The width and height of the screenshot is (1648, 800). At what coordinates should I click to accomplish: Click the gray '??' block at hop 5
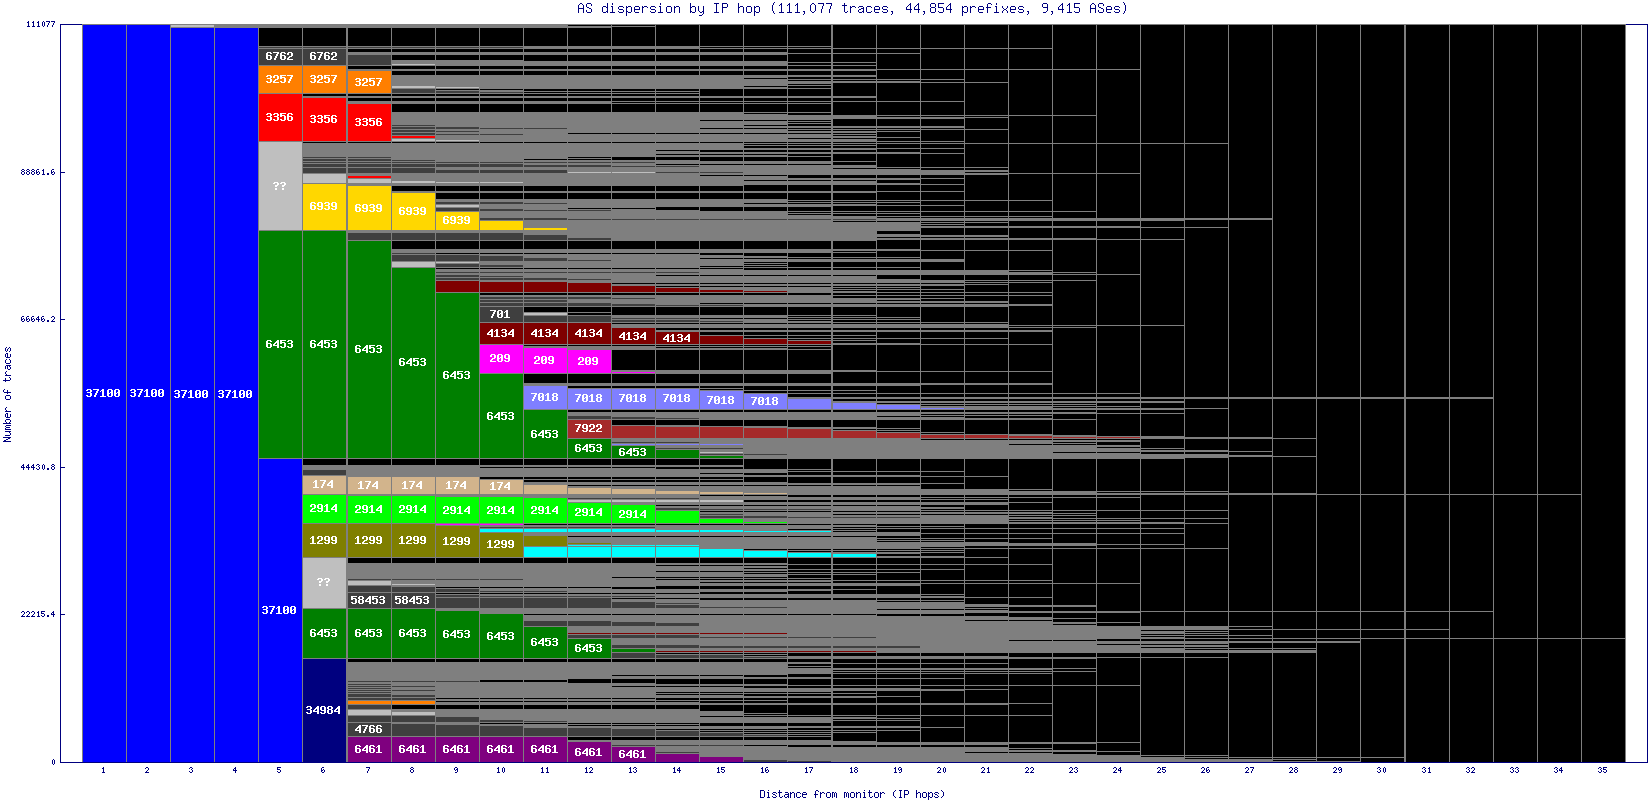pos(280,186)
